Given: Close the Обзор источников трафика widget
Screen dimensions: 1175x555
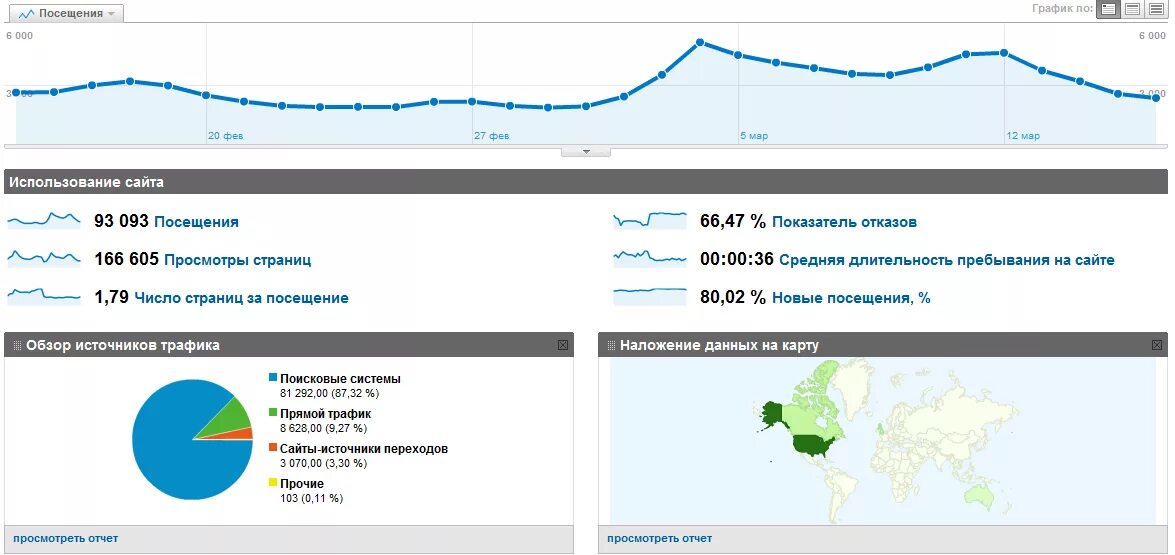Looking at the screenshot, I should coord(563,345).
